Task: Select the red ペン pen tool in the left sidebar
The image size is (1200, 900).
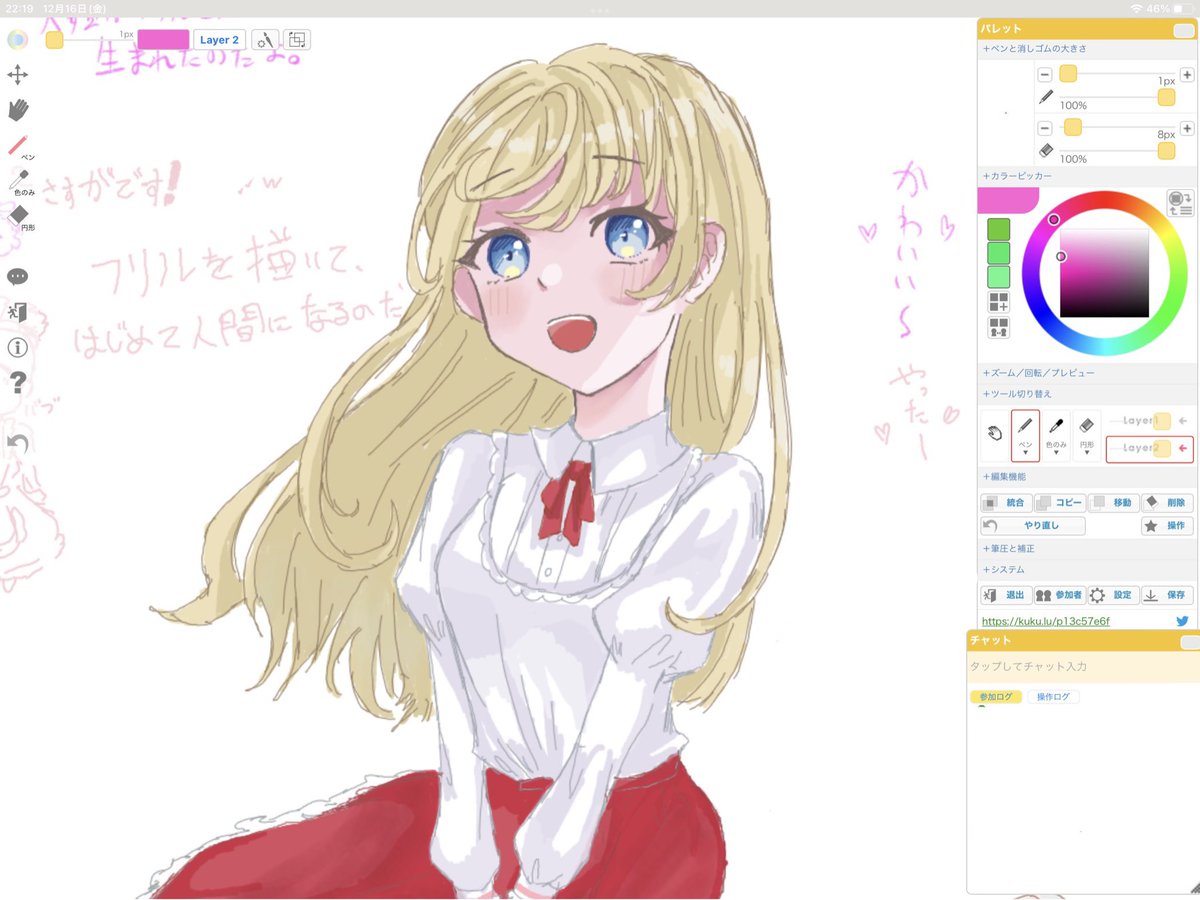Action: (20, 146)
